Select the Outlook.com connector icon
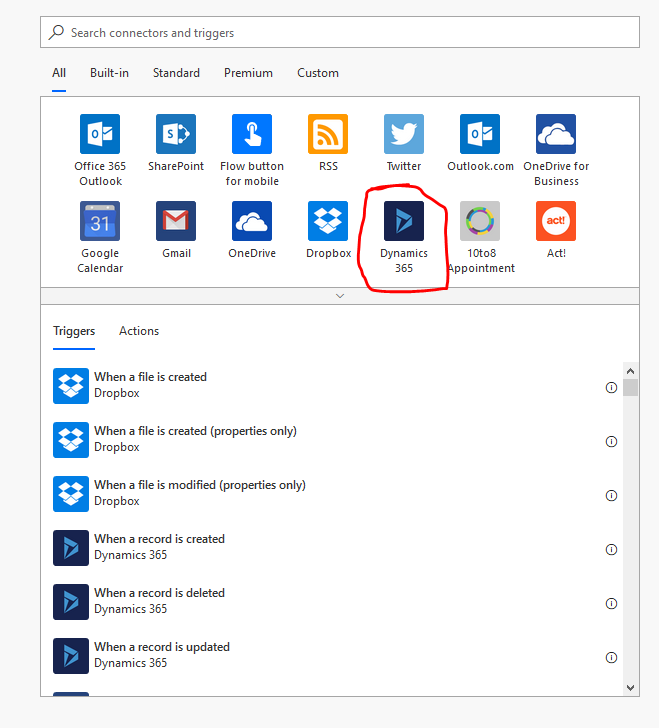 point(480,134)
